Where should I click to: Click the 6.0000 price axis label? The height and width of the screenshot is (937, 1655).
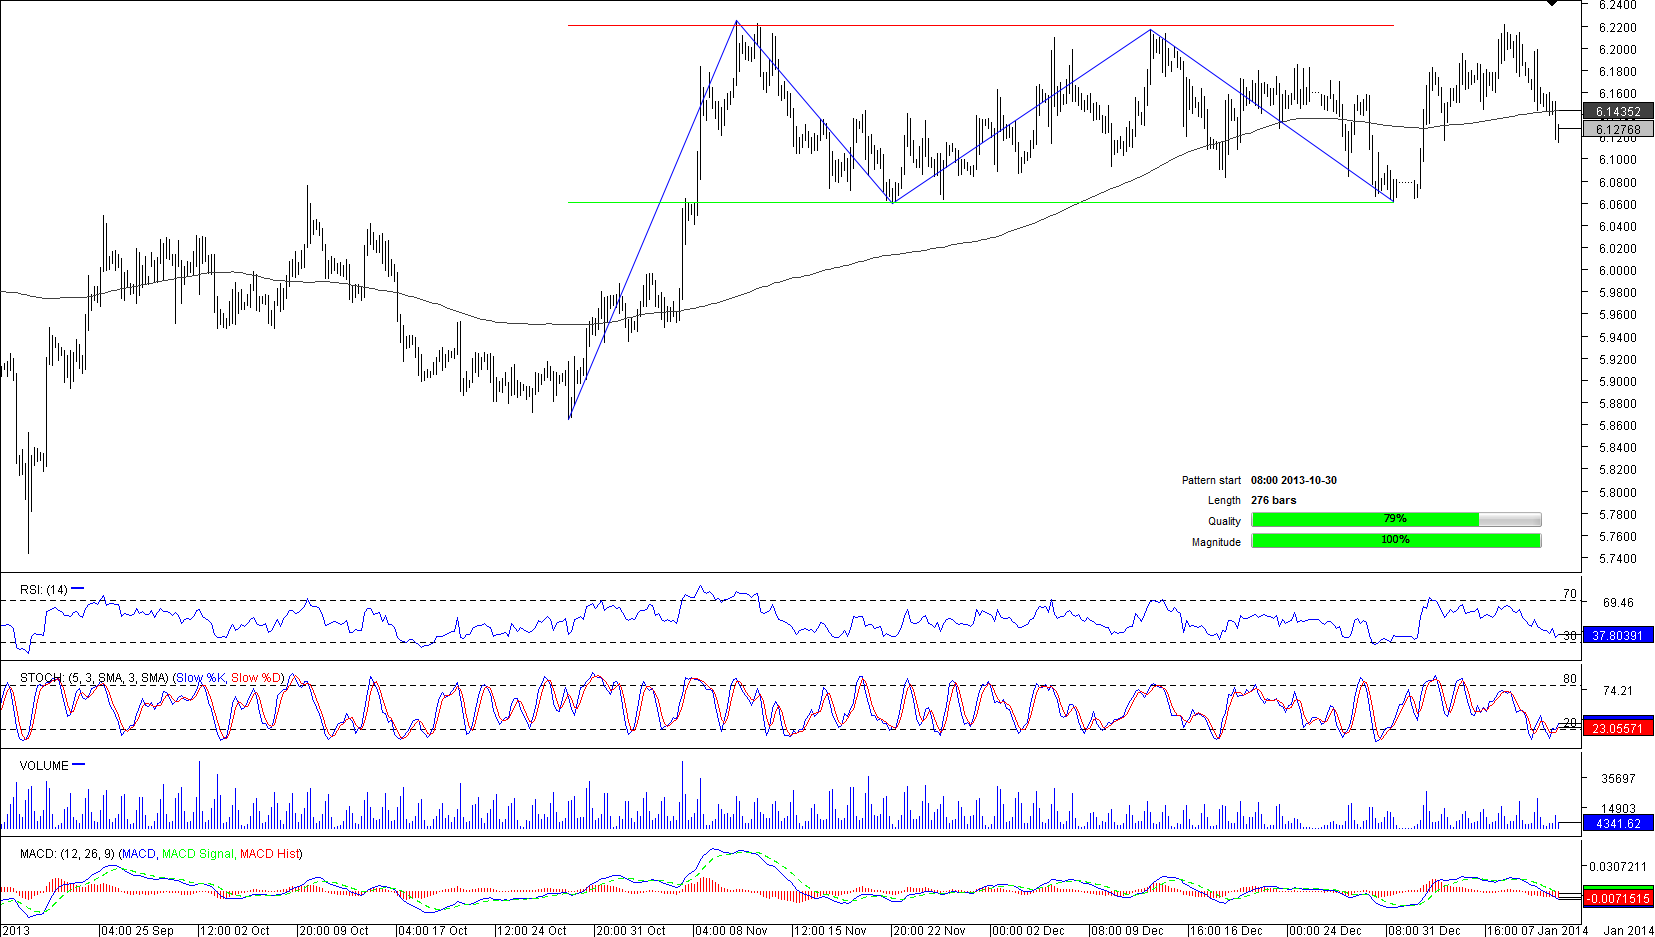click(1618, 271)
